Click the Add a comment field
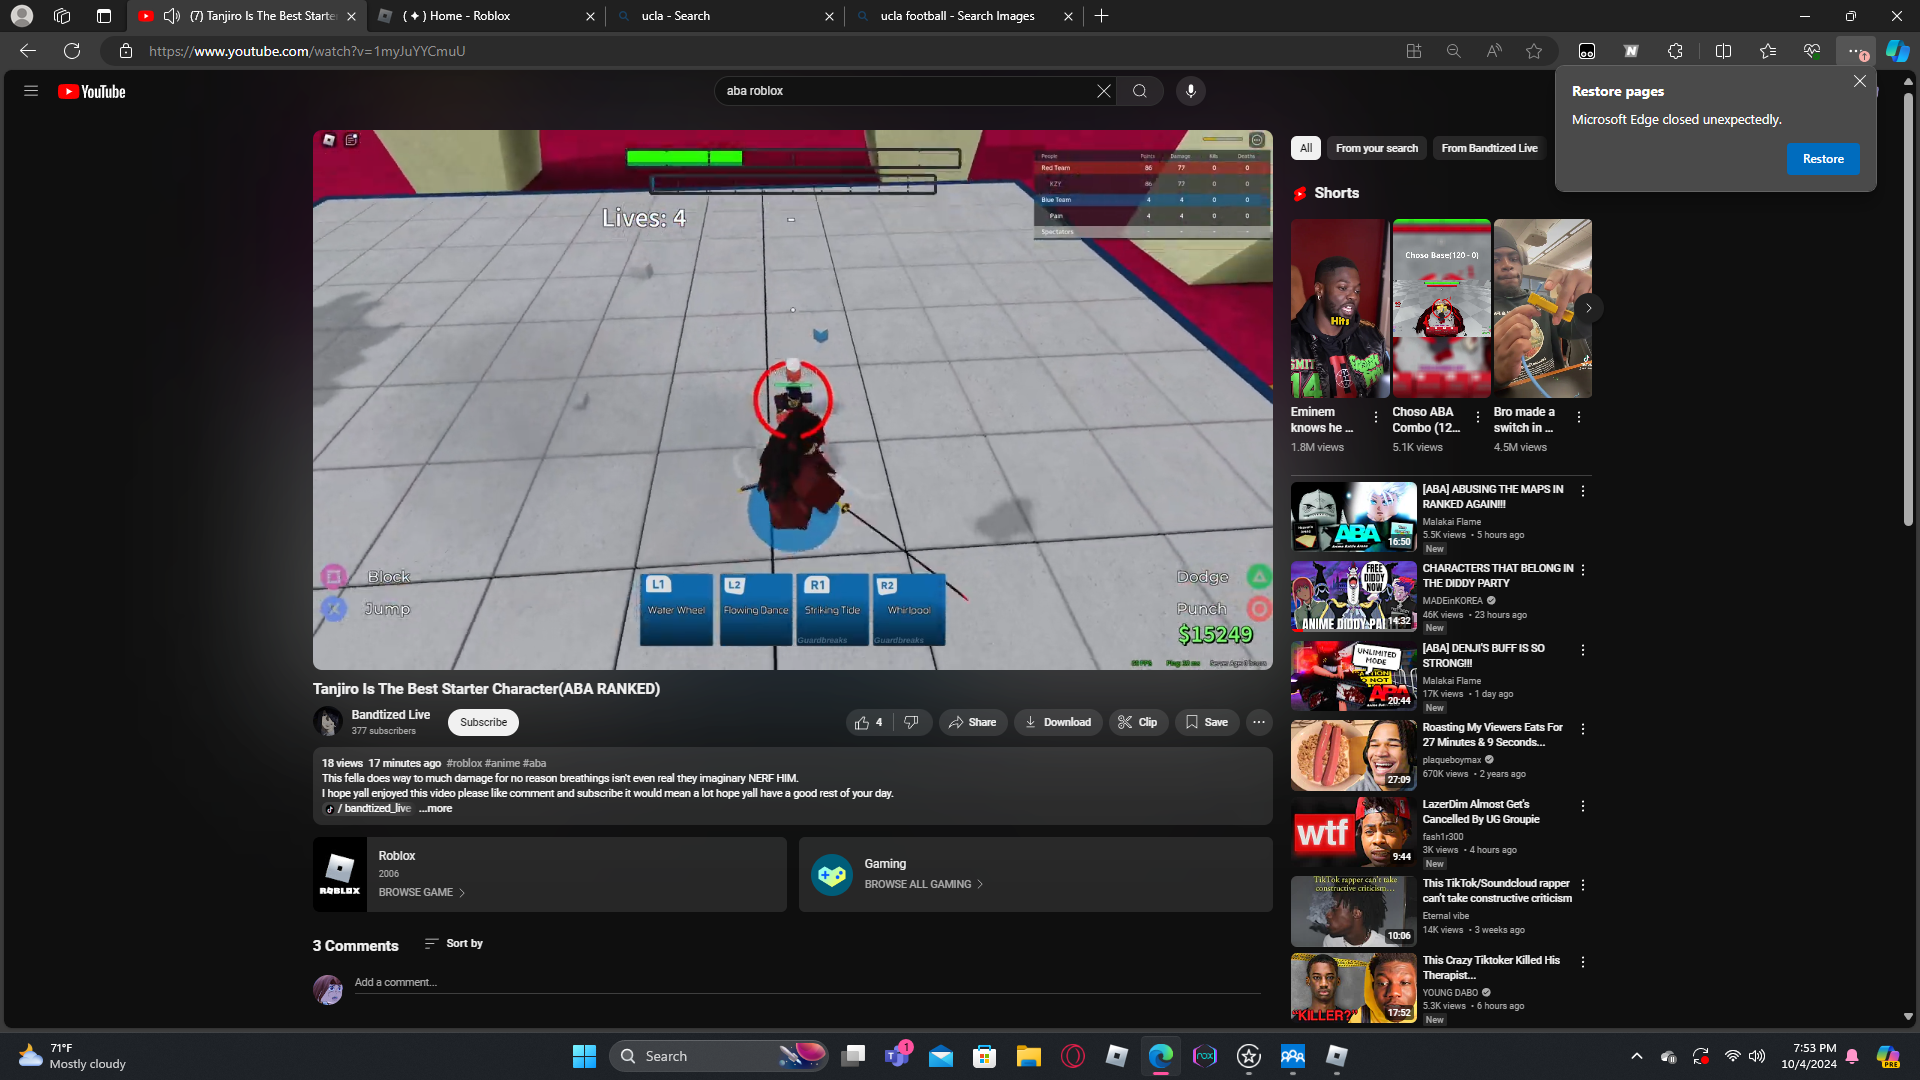 [807, 982]
